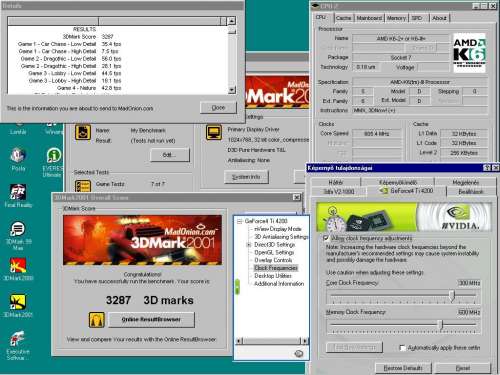Click scroll up arrow in Details list
The width and height of the screenshot is (500, 375).
pos(232,21)
